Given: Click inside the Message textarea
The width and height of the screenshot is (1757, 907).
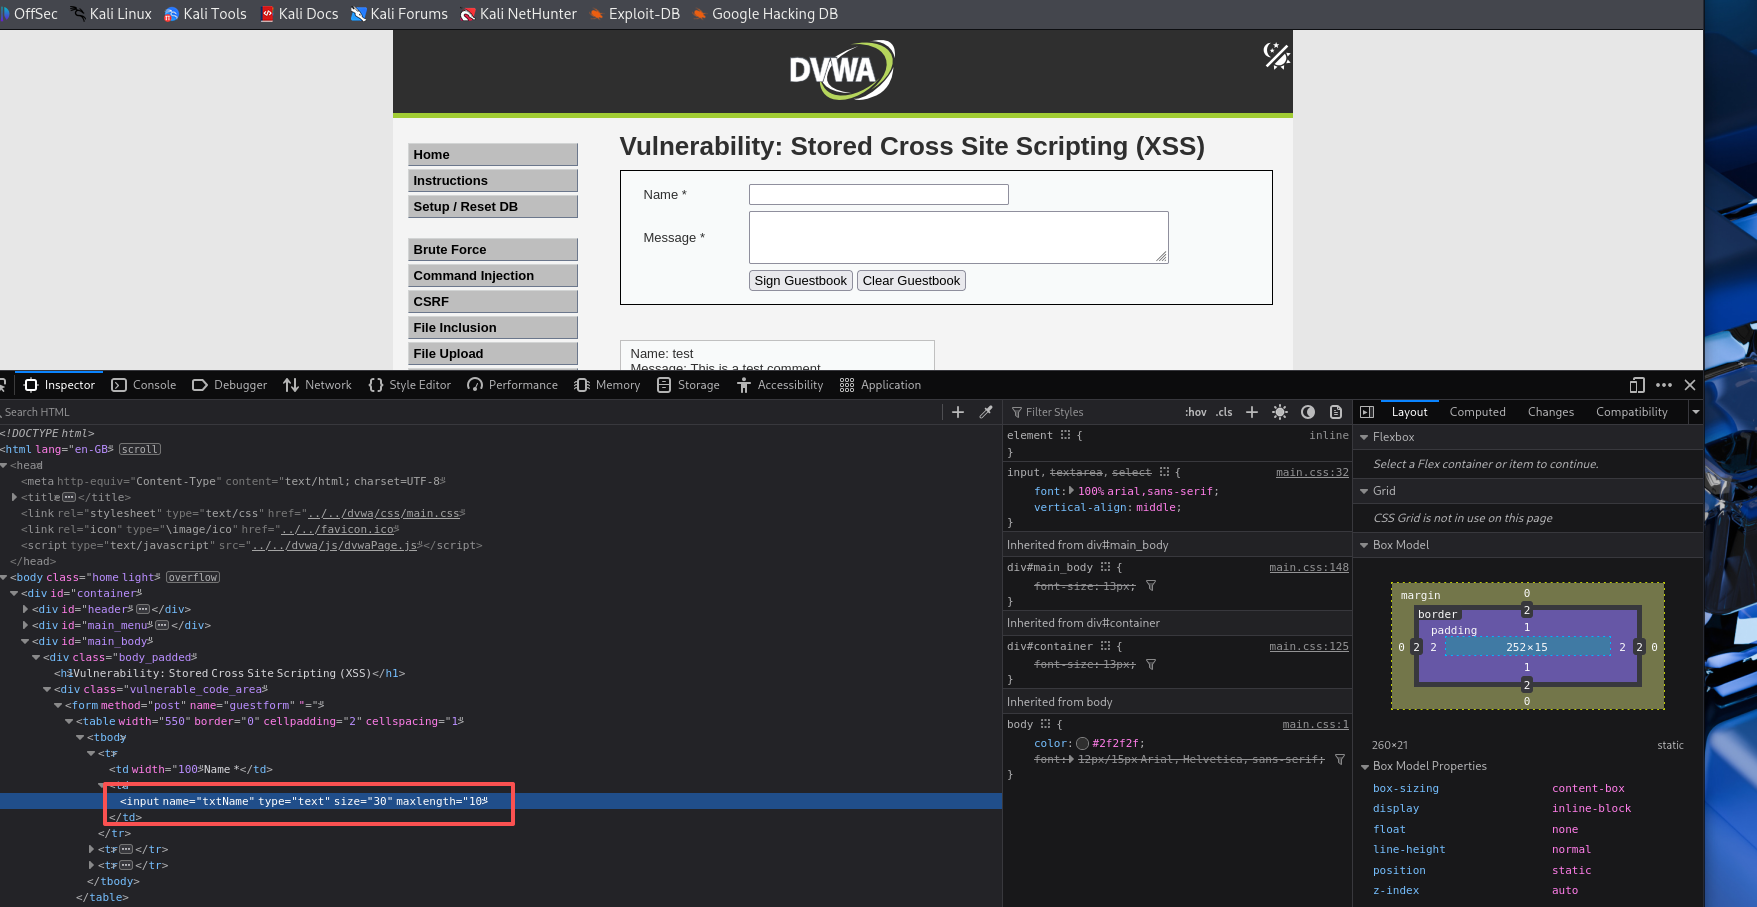Looking at the screenshot, I should [x=959, y=237].
